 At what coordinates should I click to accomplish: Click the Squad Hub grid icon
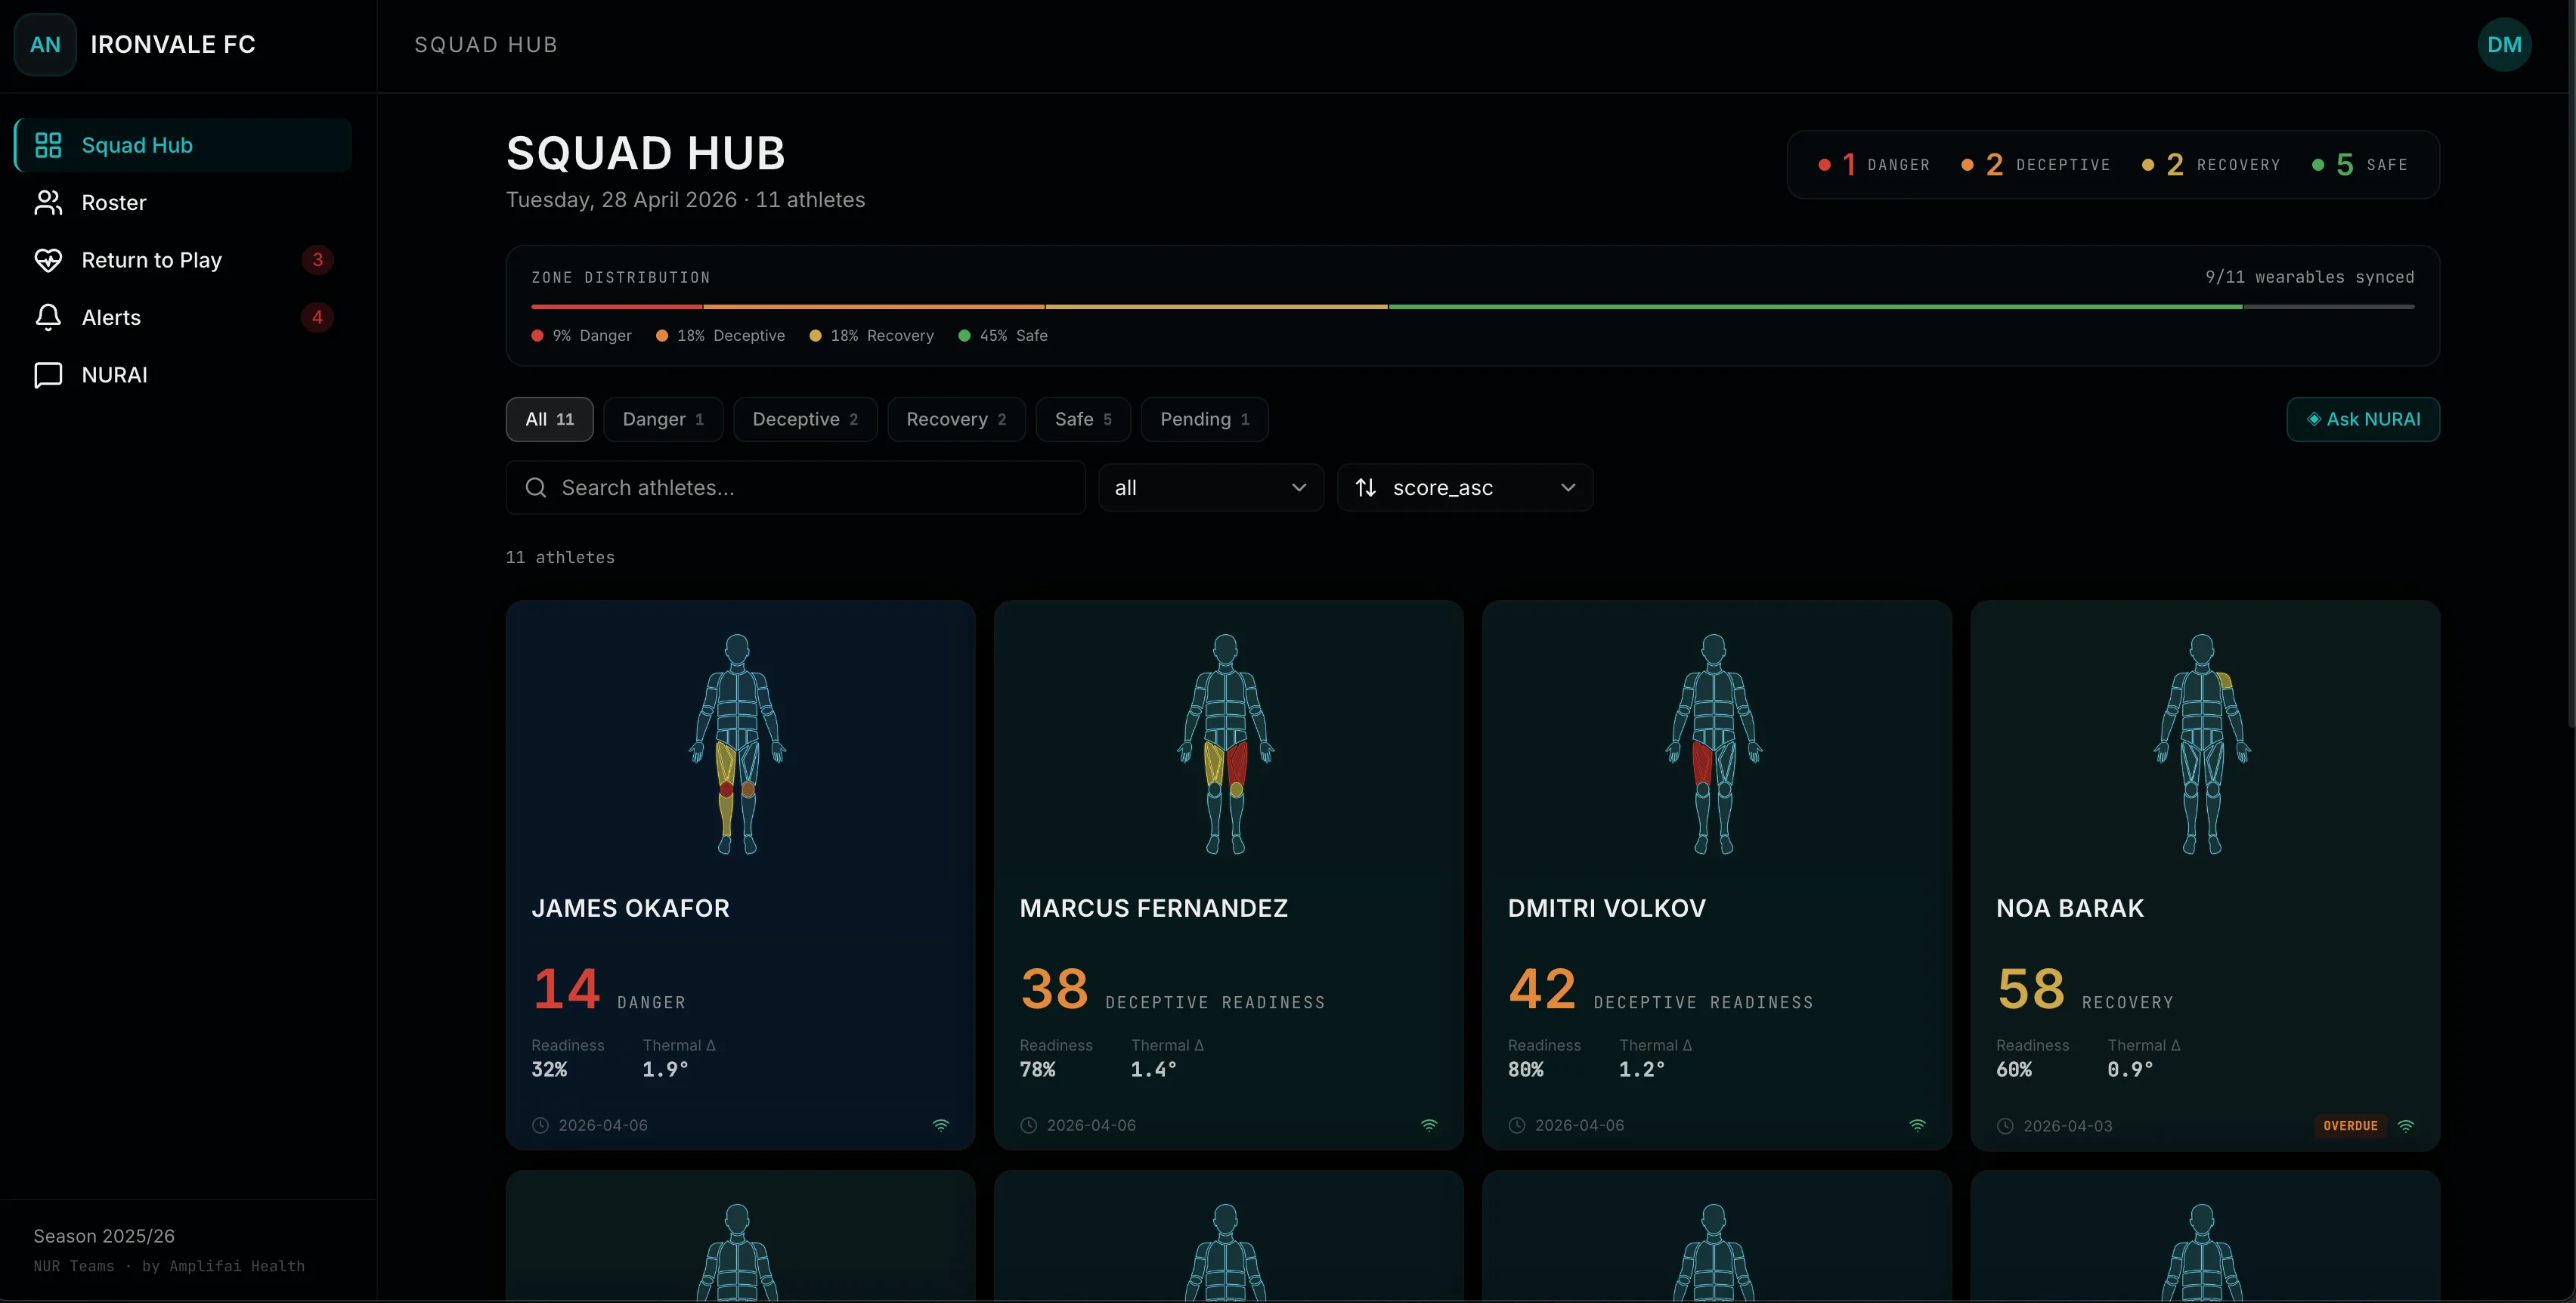[x=48, y=145]
